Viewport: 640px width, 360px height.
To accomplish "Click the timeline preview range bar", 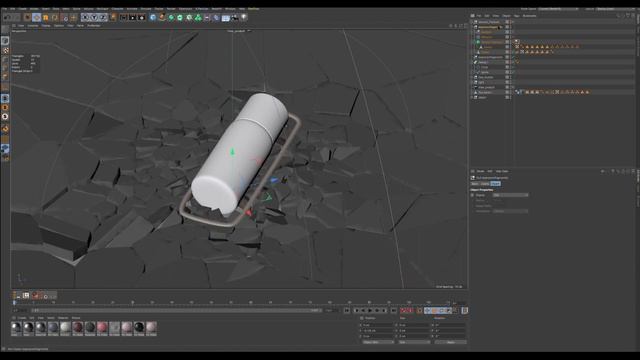I will (176, 311).
